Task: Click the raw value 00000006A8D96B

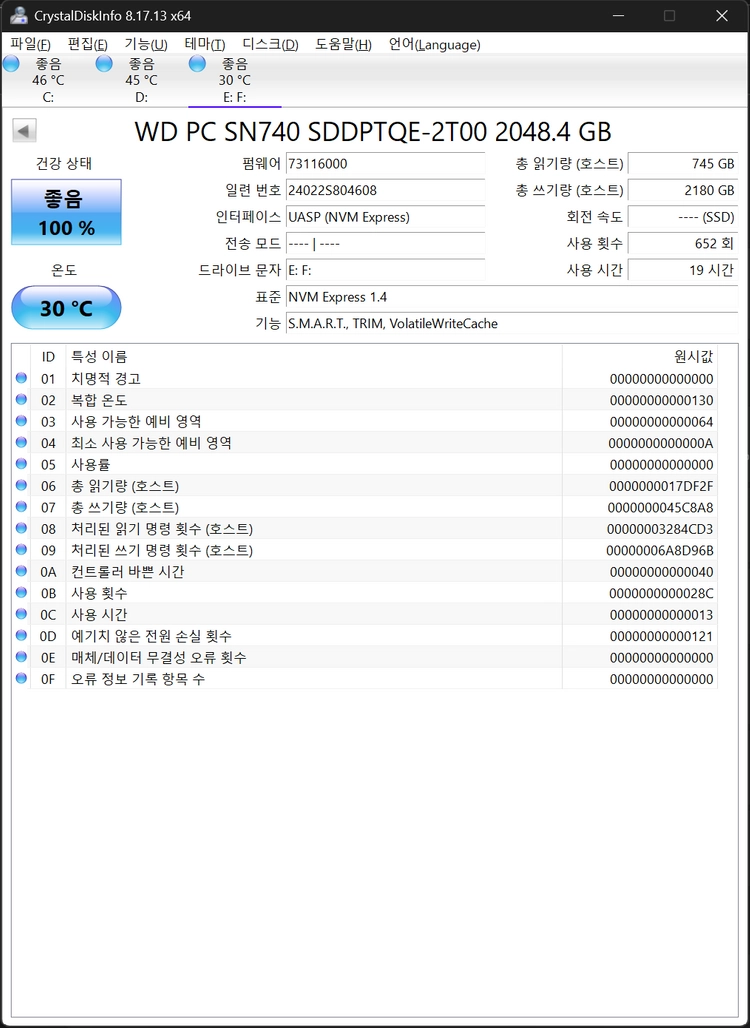Action: (x=660, y=550)
